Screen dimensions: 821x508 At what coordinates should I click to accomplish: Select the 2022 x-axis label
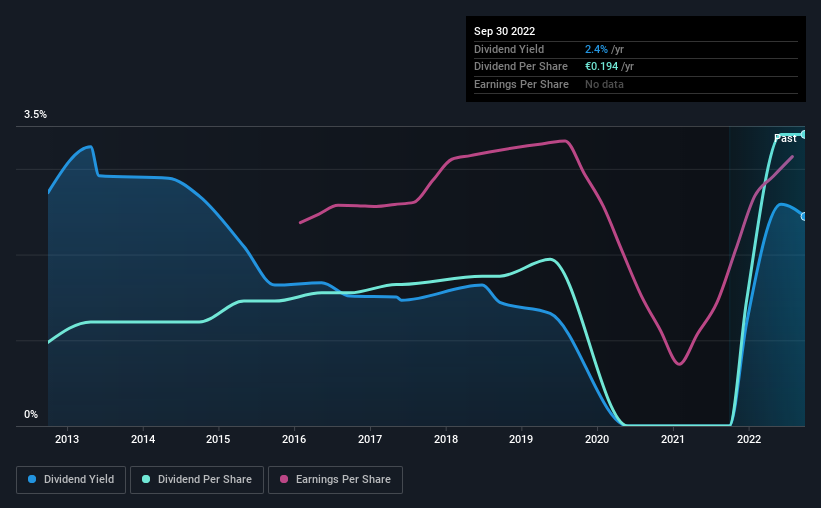[x=749, y=439]
